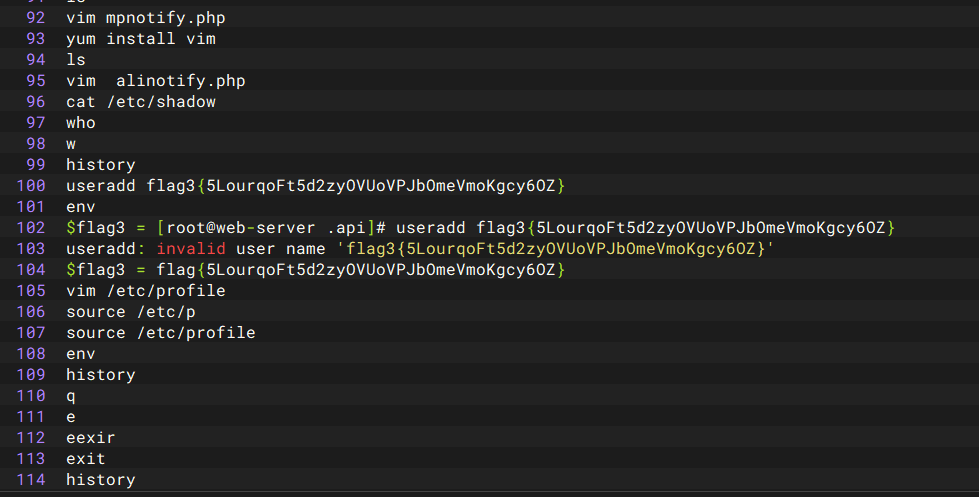
Task: Click line number 104 in the gutter
Action: (x=31, y=270)
